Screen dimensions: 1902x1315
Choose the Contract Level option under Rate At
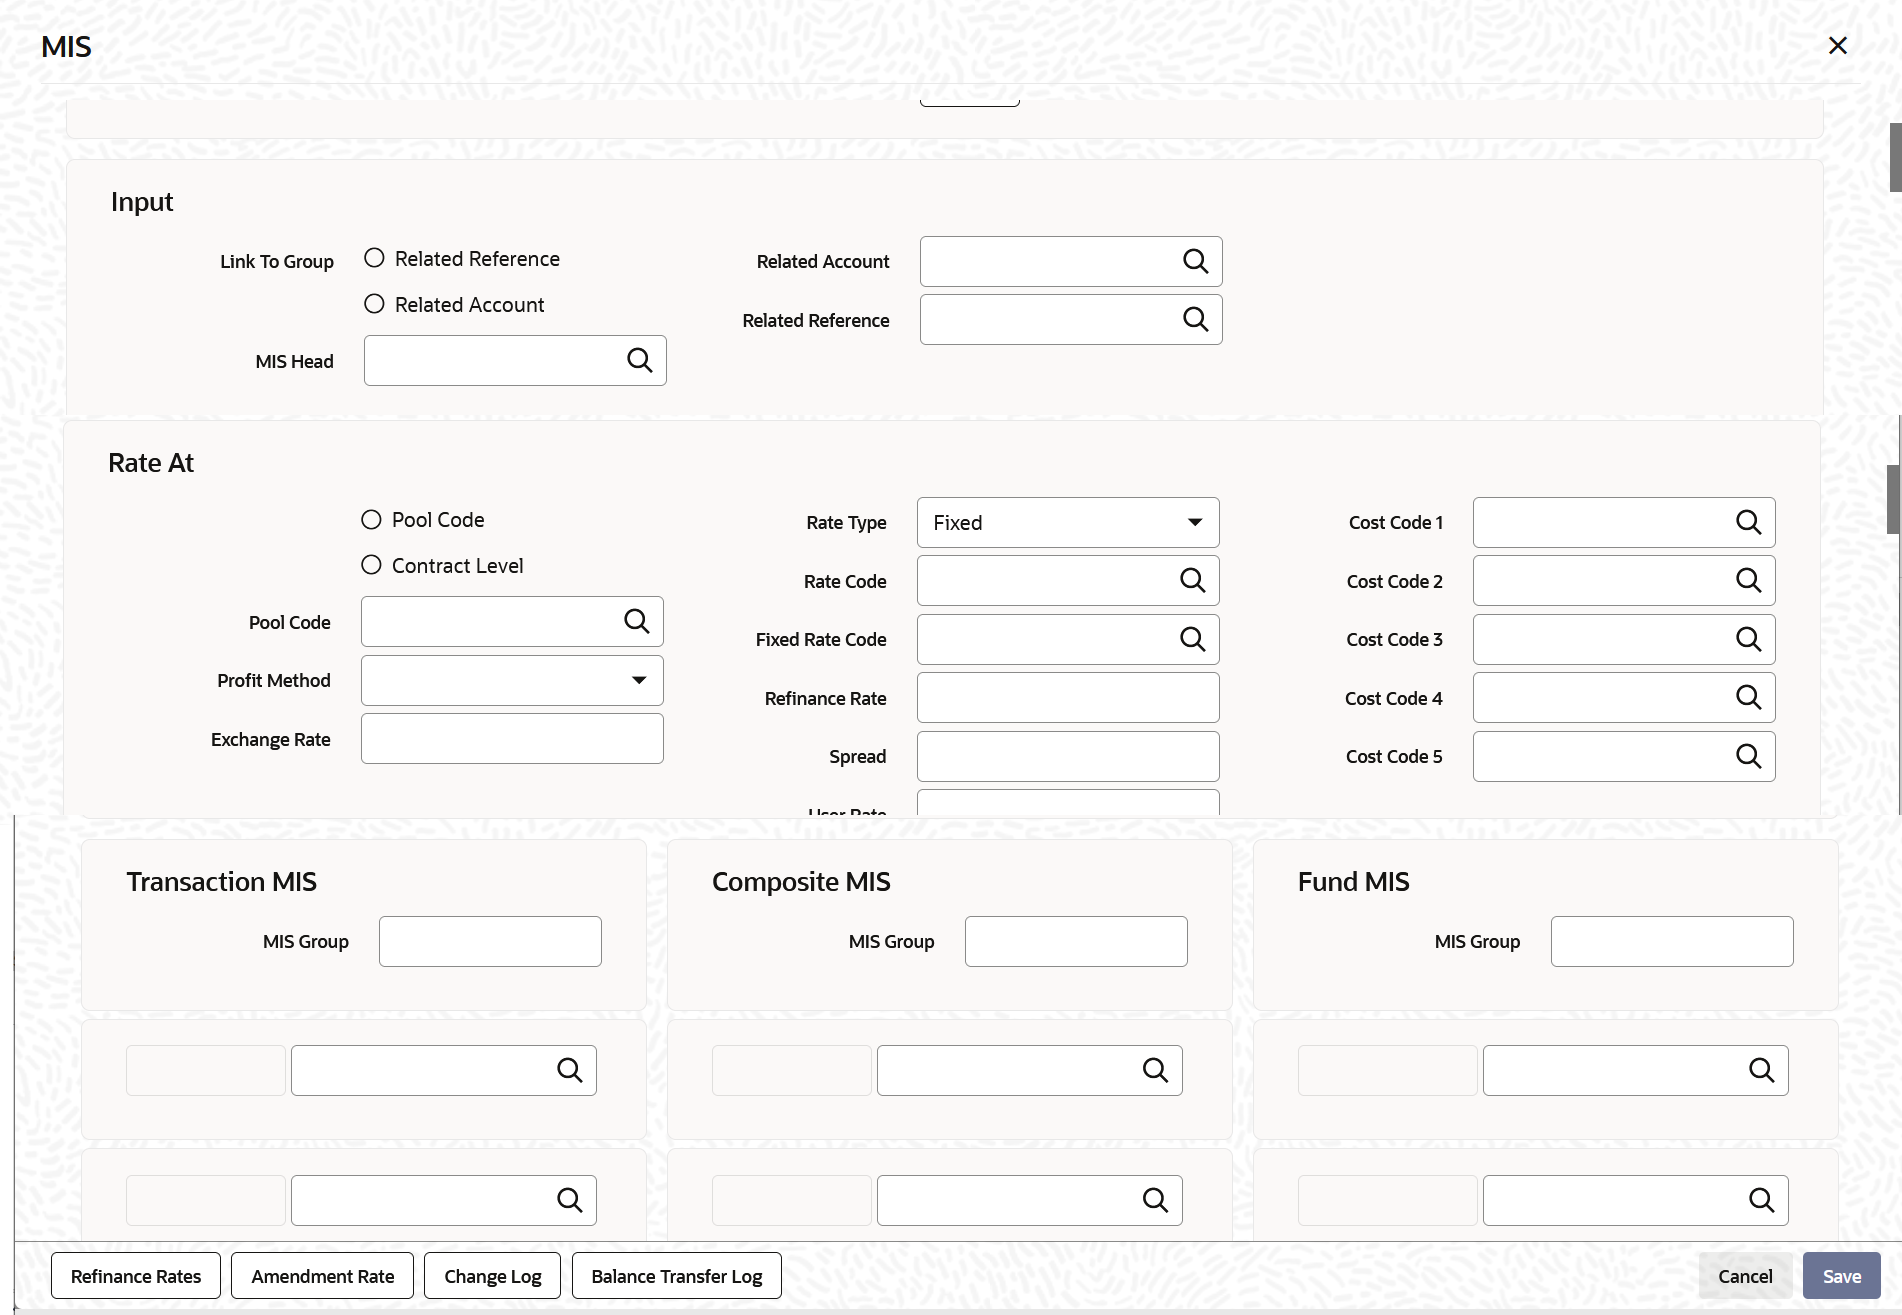pos(371,564)
